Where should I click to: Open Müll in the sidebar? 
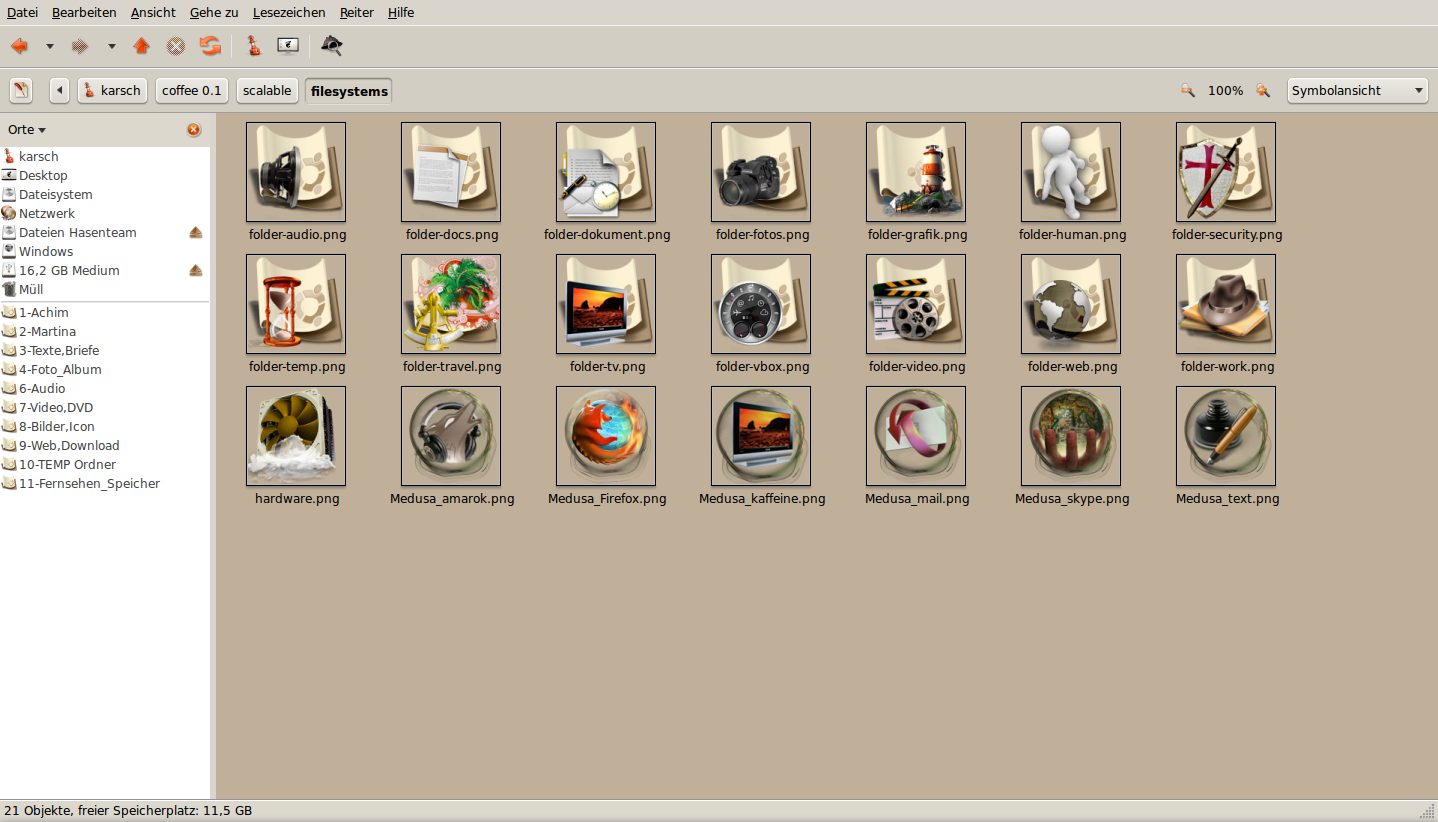click(105, 289)
